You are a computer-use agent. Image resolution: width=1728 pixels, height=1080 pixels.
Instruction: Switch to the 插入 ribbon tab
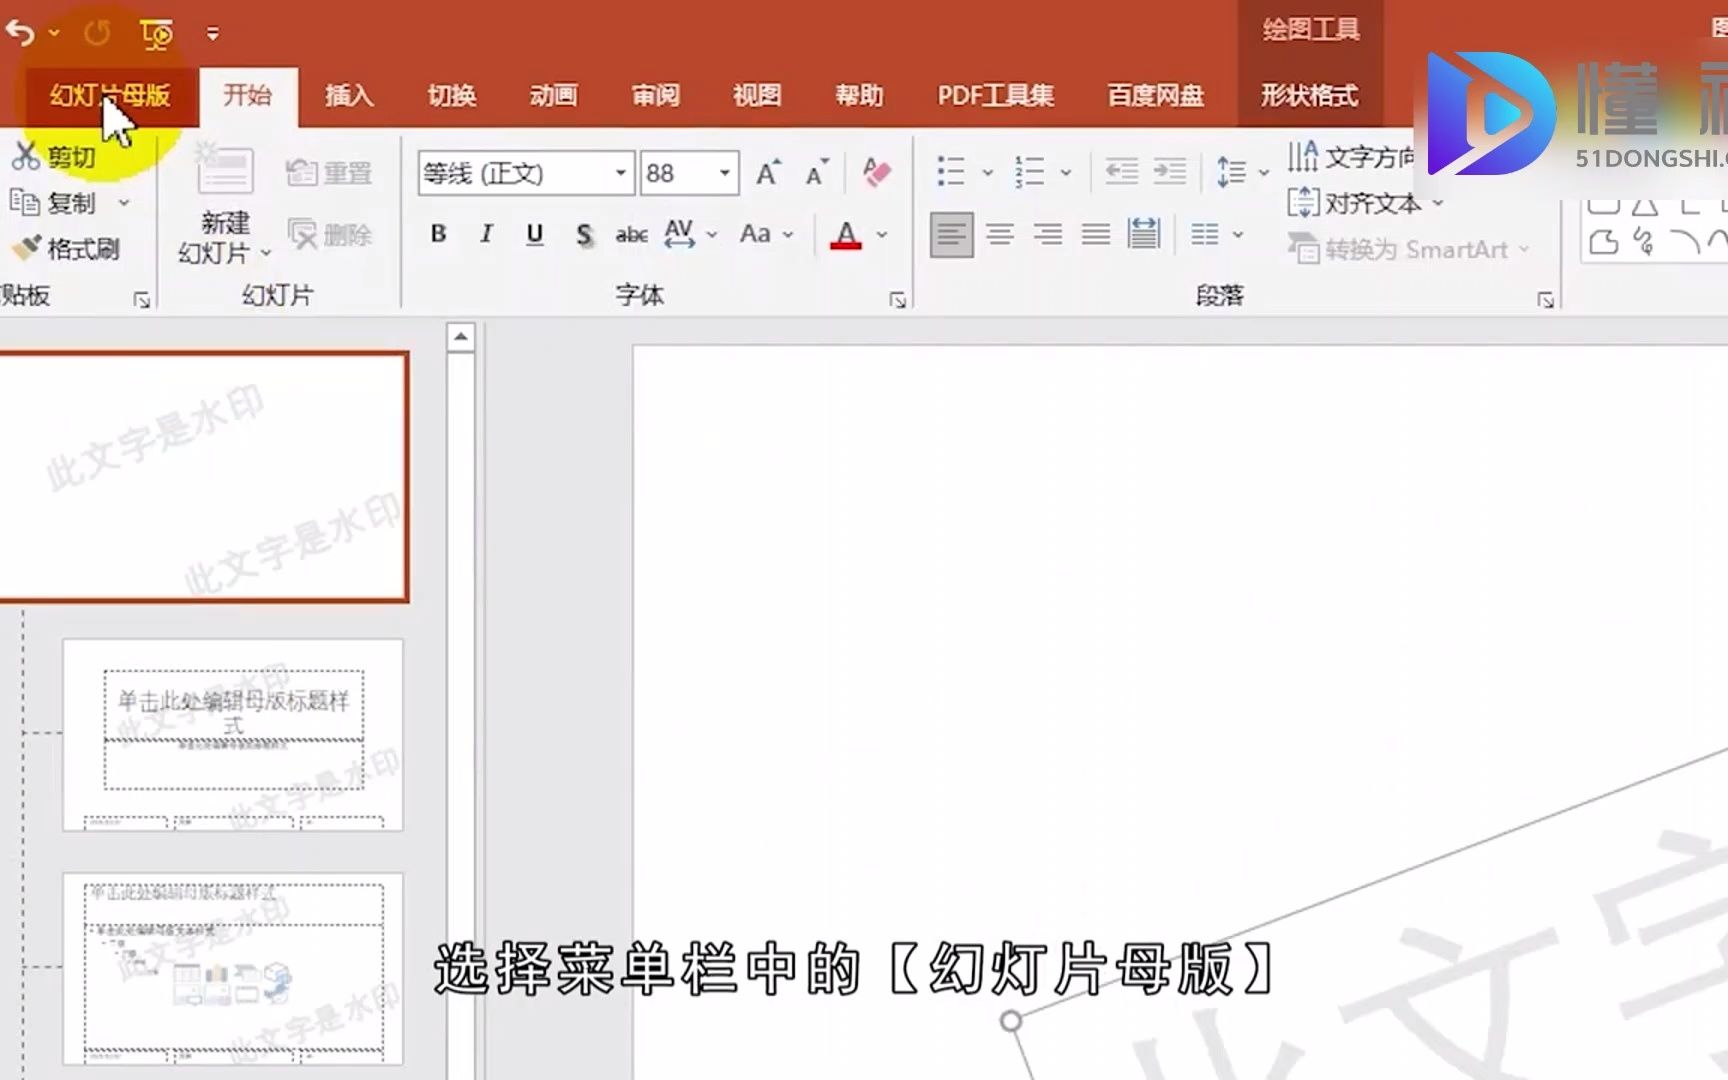pos(348,96)
